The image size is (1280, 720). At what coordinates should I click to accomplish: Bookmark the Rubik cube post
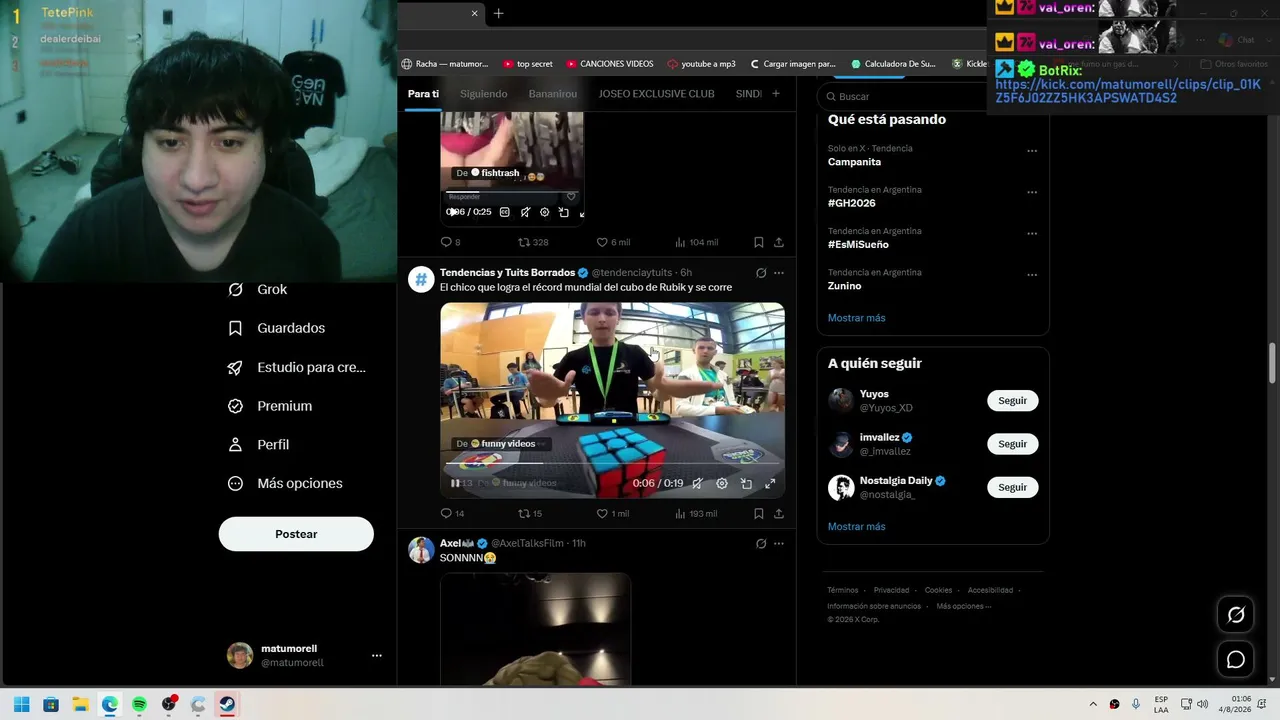759,514
